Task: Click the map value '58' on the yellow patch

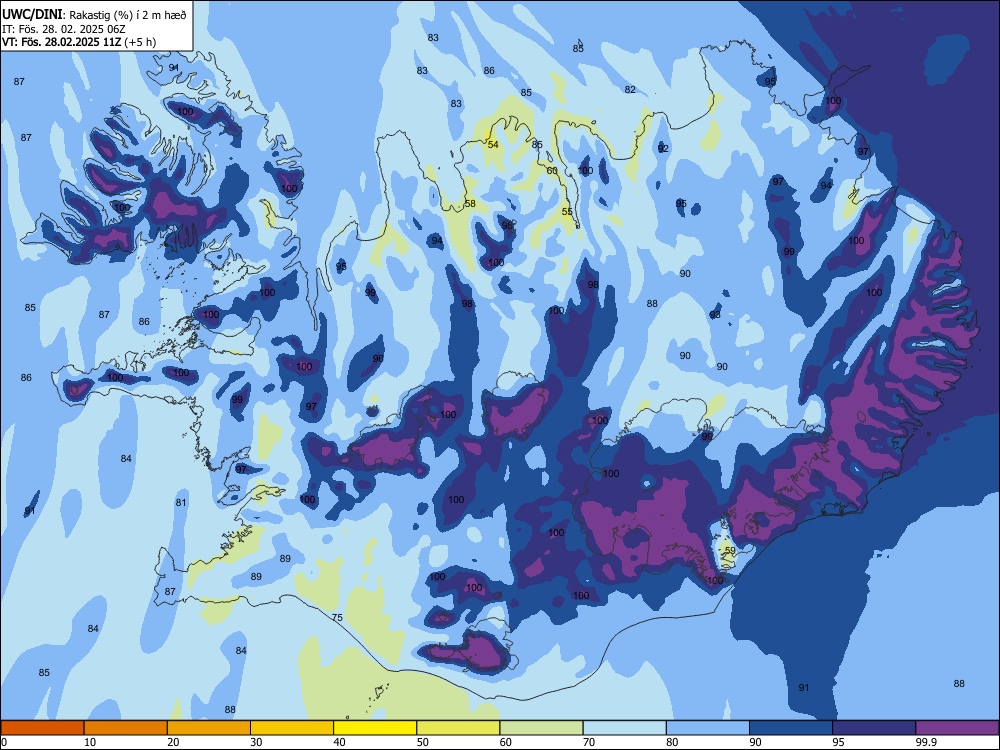Action: 470,203
